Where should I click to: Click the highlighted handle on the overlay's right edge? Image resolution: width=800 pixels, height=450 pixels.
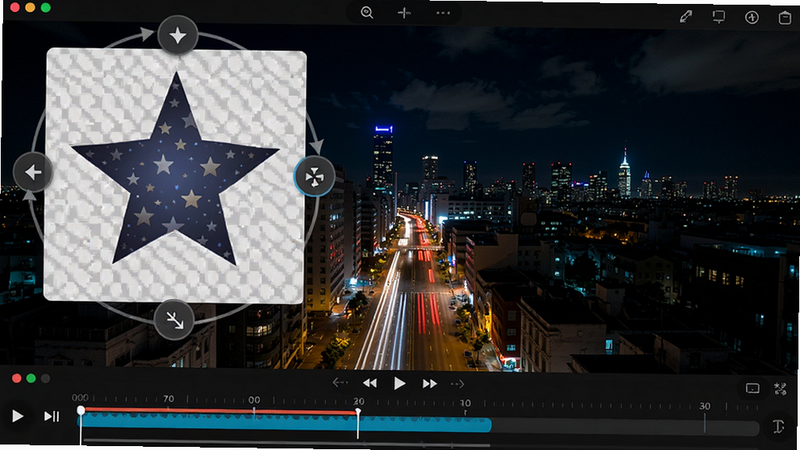click(314, 177)
